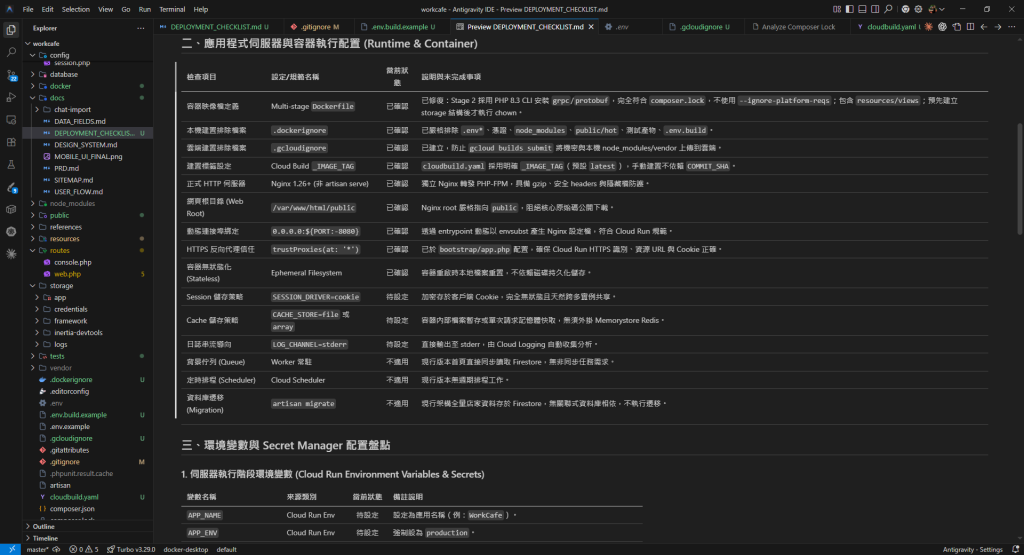The image size is (1024, 555).
Task: Click the artisan migrate code cell
Action: pyautogui.click(x=303, y=404)
